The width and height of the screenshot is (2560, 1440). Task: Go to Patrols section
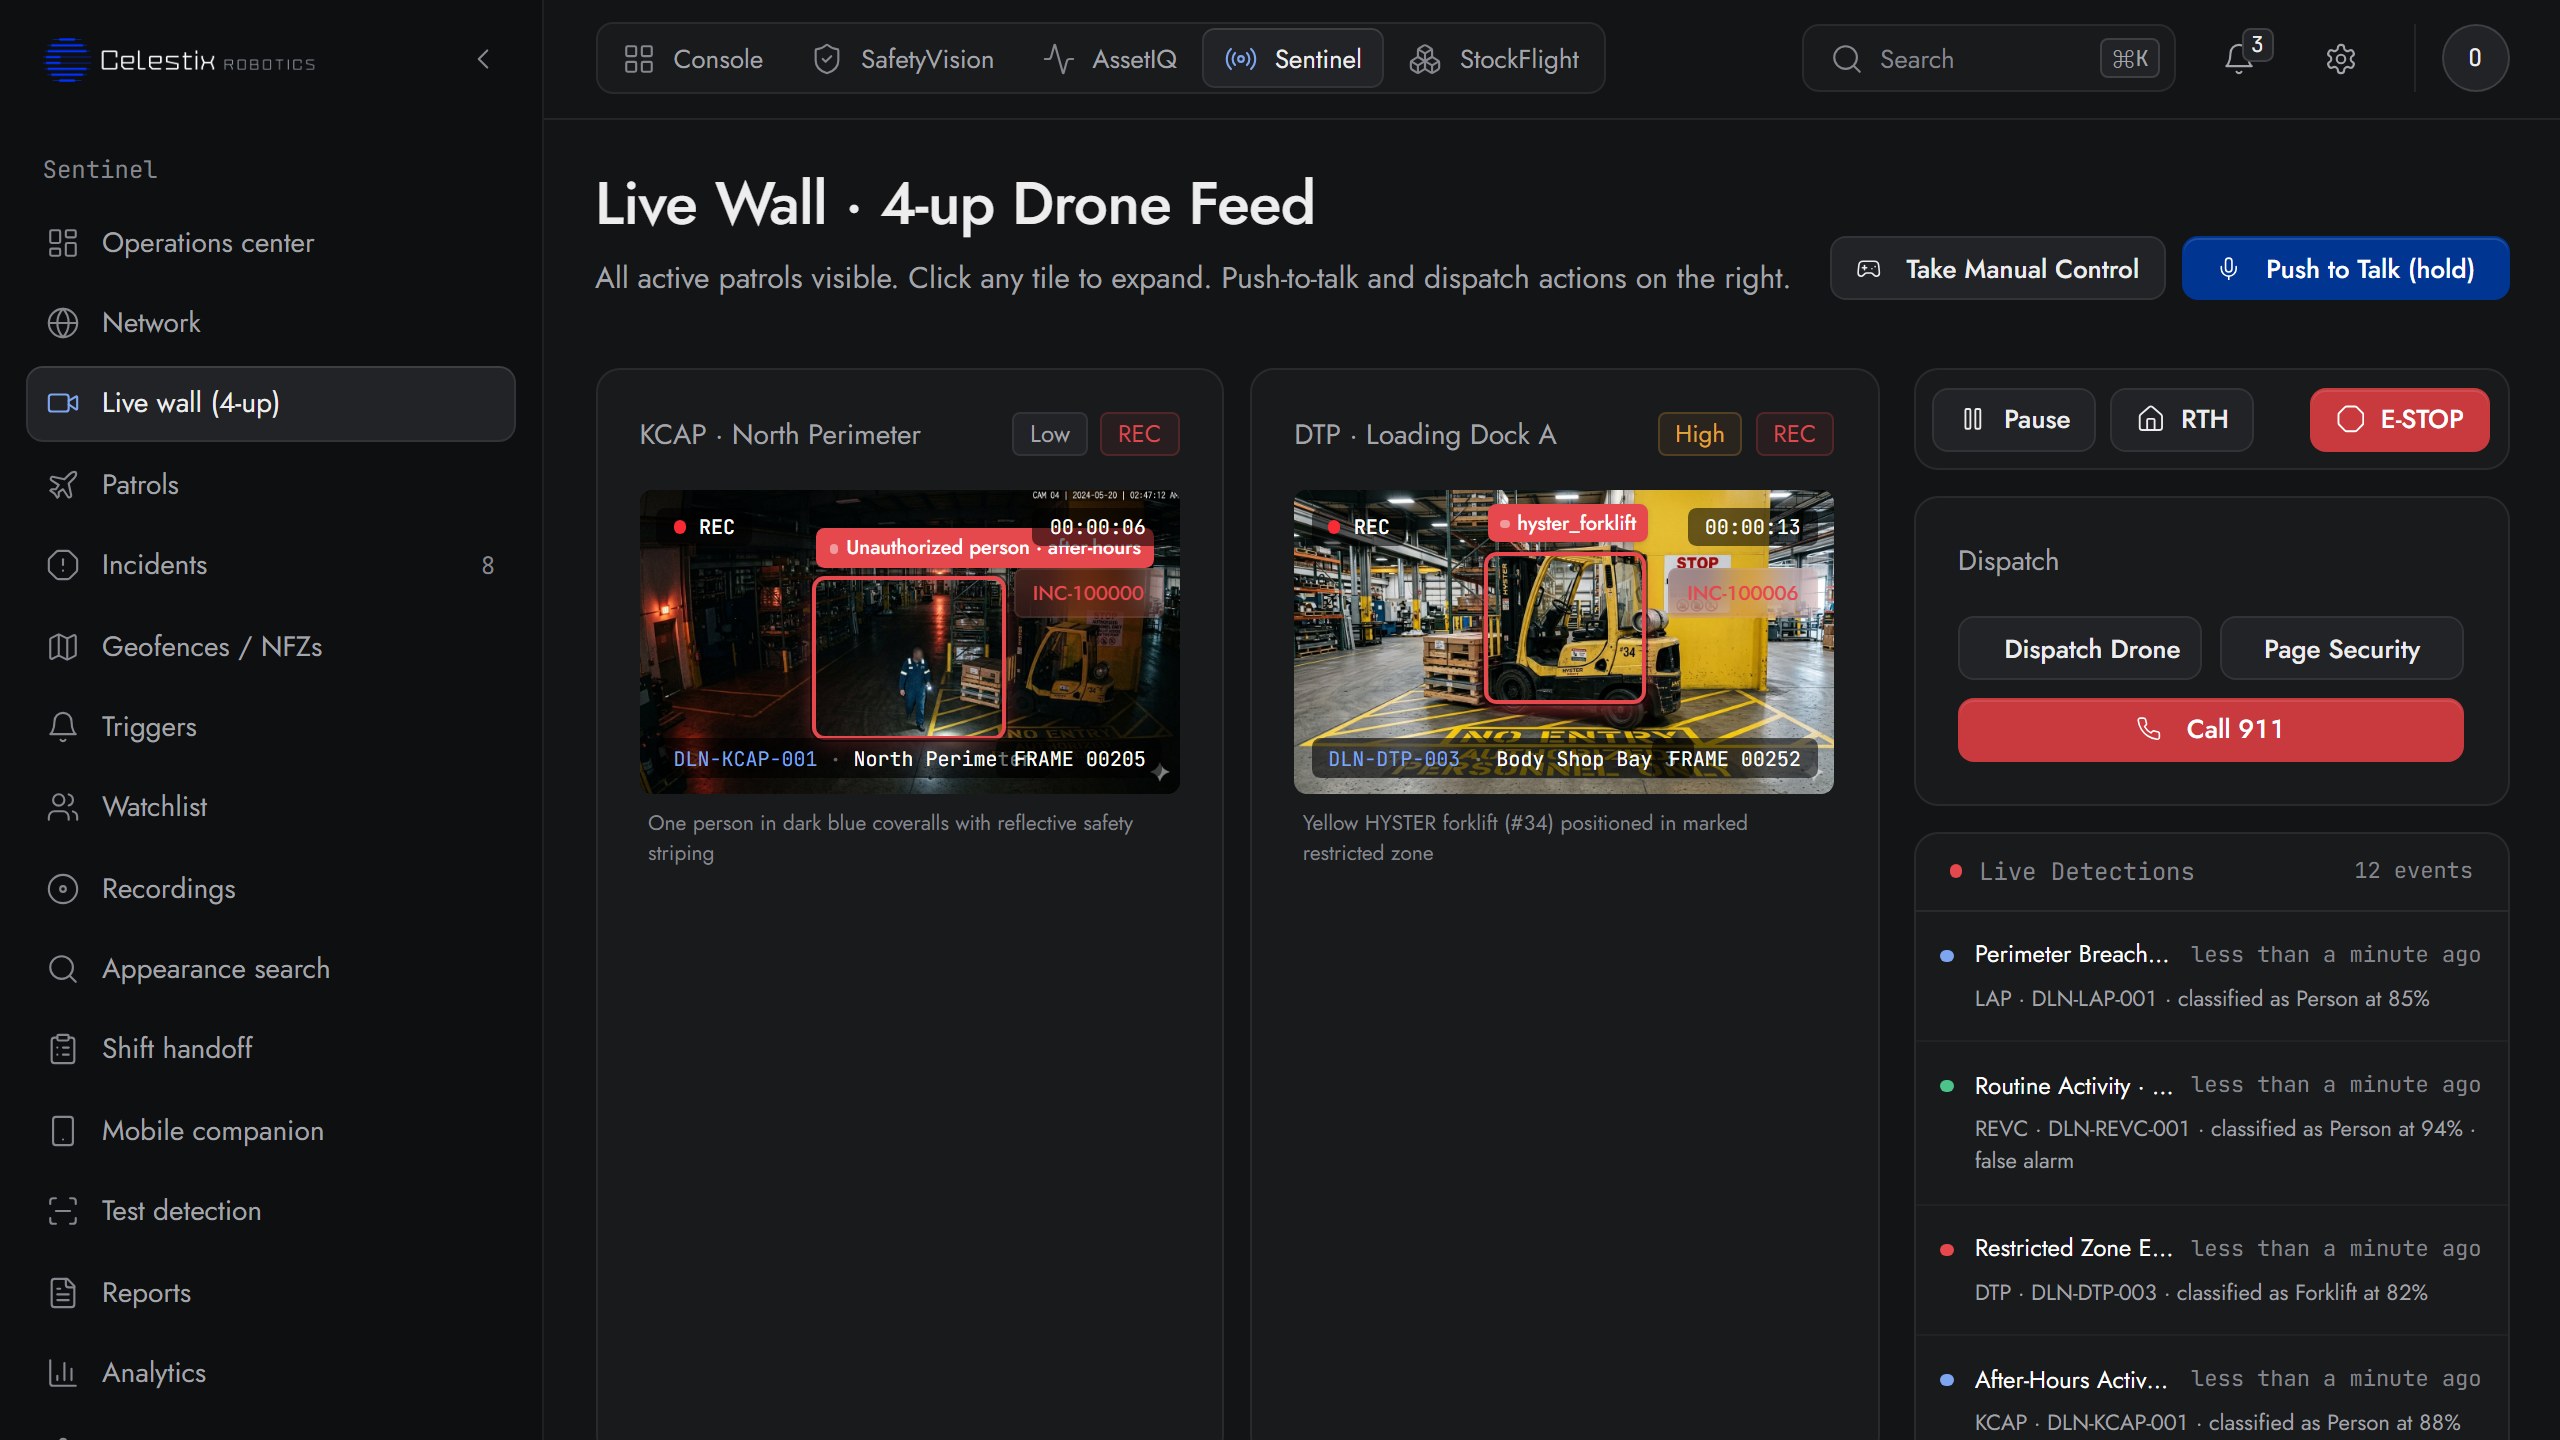pos(270,485)
